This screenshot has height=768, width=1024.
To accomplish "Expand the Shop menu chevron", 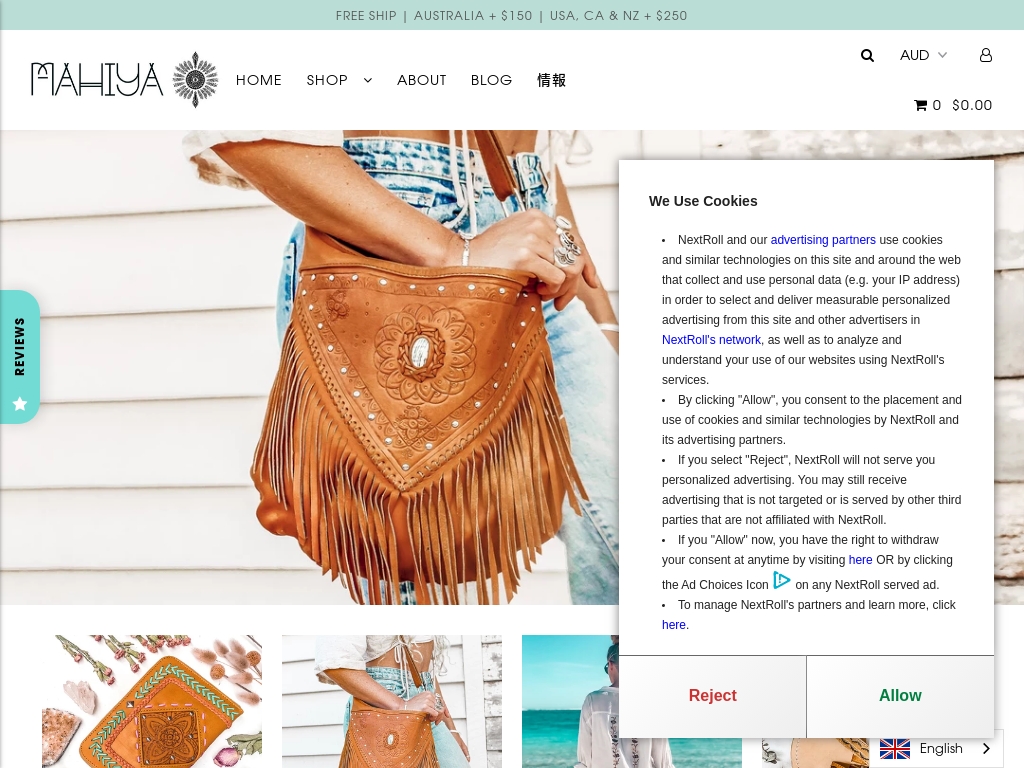I will click(x=368, y=80).
